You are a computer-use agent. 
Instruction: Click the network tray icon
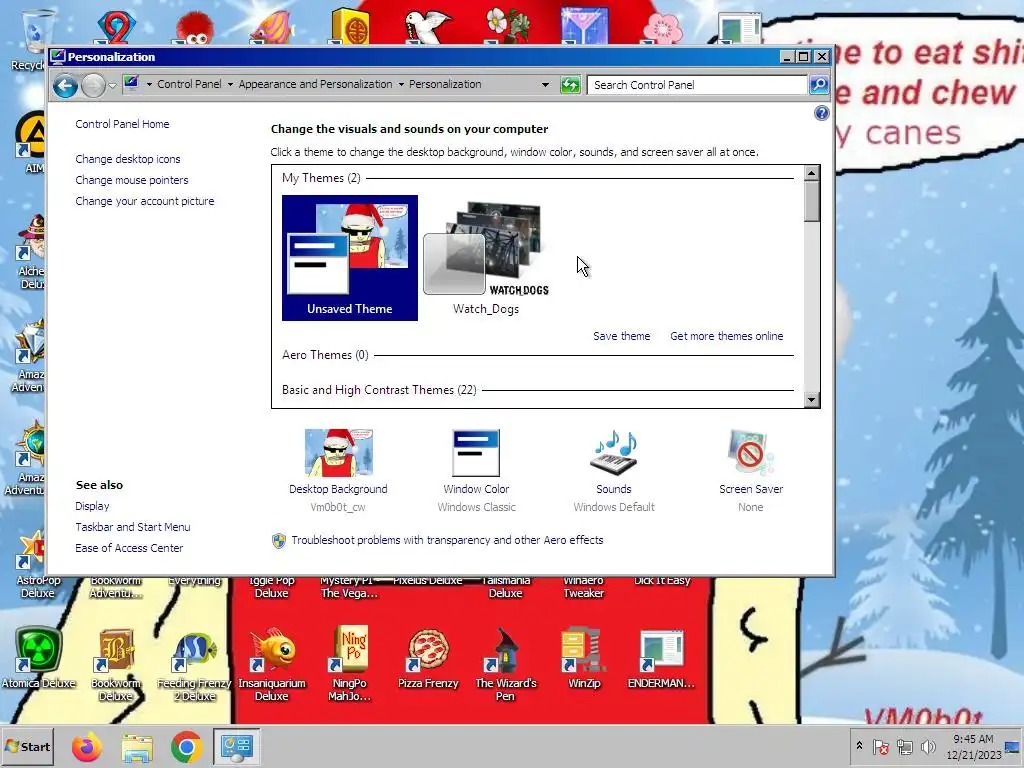pyautogui.click(x=904, y=746)
